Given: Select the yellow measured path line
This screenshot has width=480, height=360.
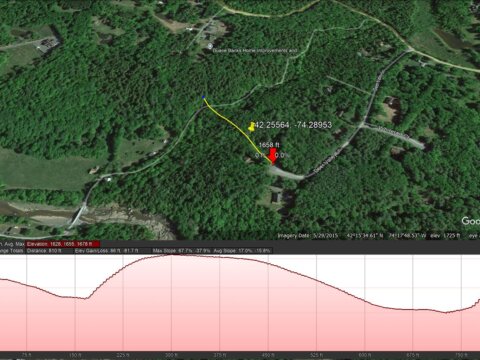Looking at the screenshot, I should click(x=237, y=130).
